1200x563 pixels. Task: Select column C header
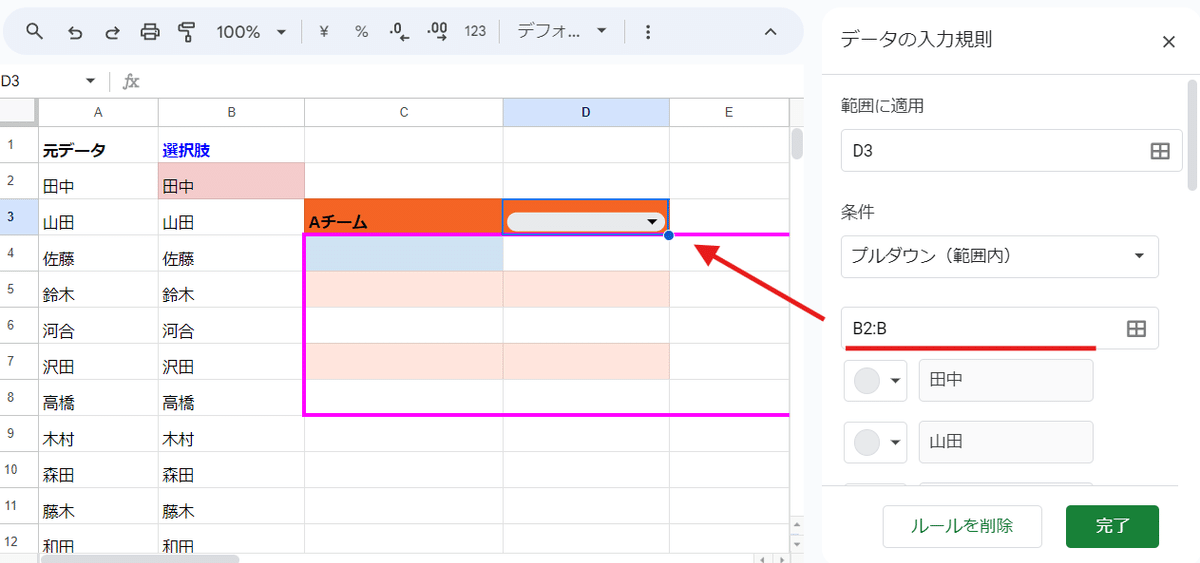click(404, 112)
